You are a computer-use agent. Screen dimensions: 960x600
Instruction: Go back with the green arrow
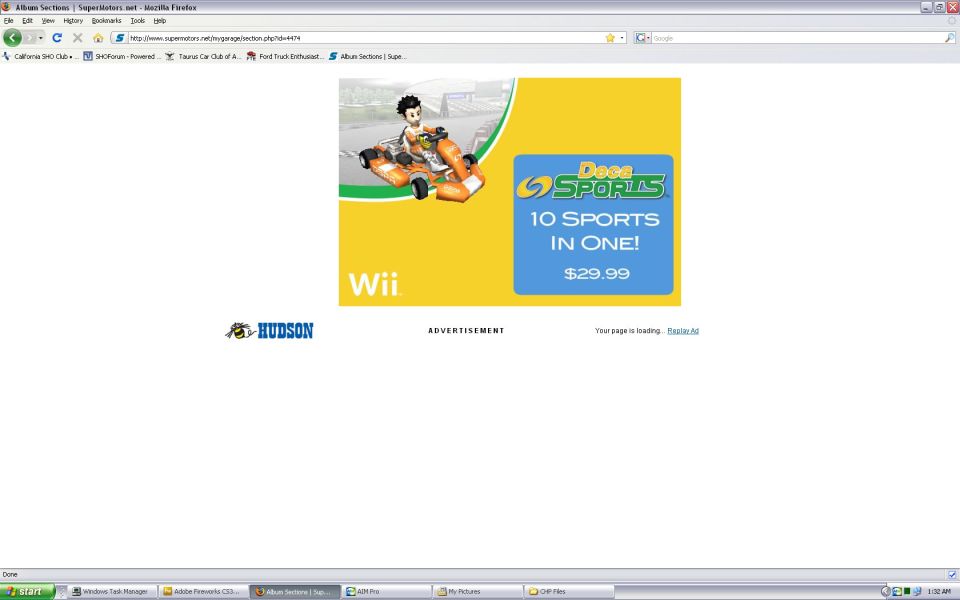coord(12,38)
